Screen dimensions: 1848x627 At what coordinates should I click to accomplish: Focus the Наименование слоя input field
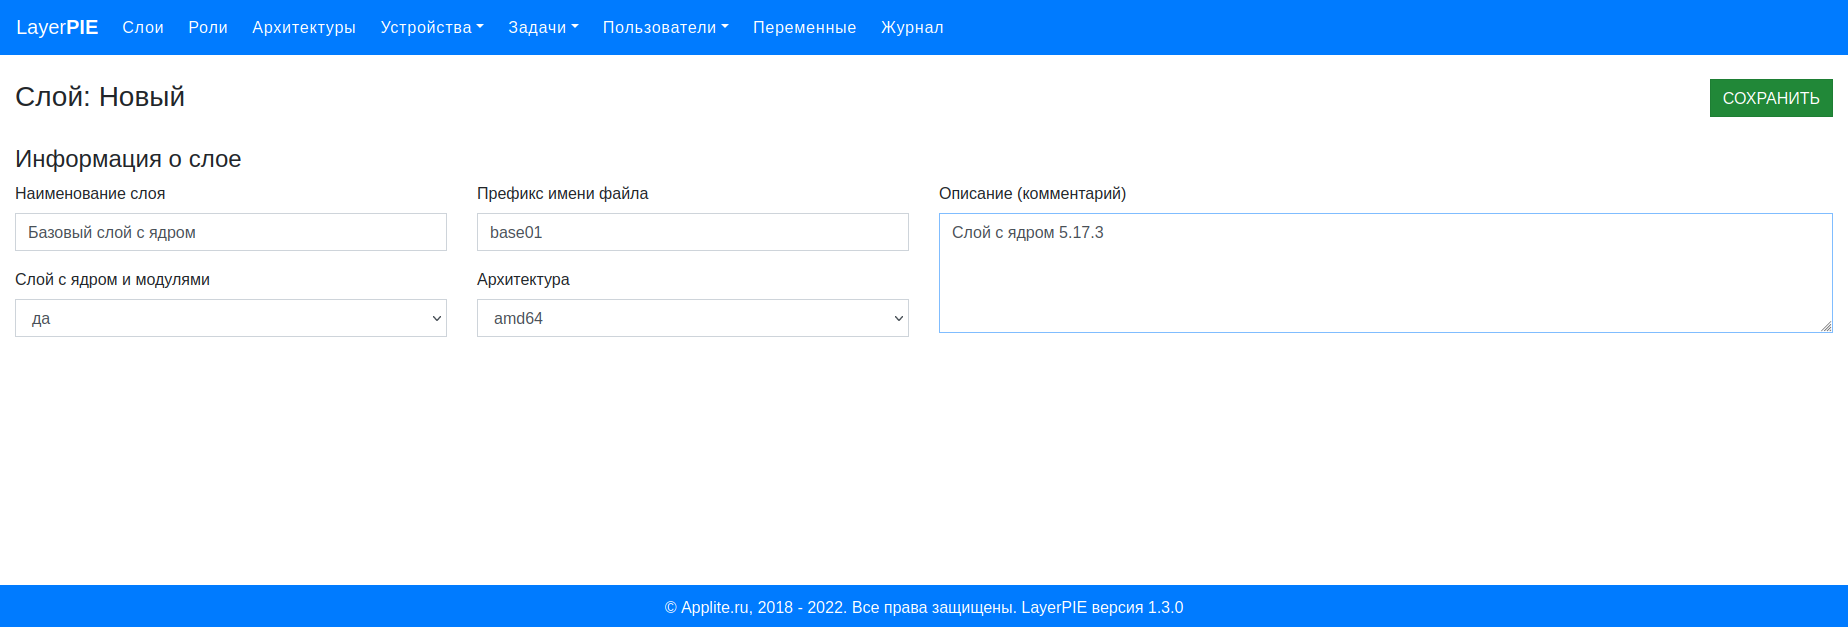[231, 232]
